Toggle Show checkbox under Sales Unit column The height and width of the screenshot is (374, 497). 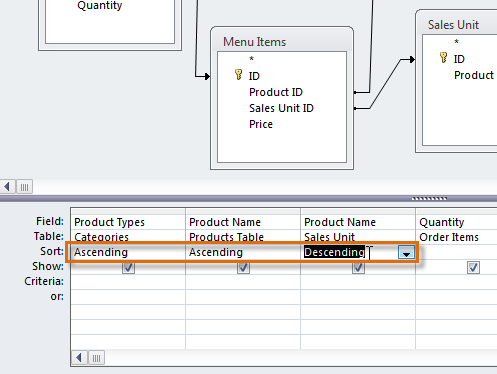click(x=358, y=267)
